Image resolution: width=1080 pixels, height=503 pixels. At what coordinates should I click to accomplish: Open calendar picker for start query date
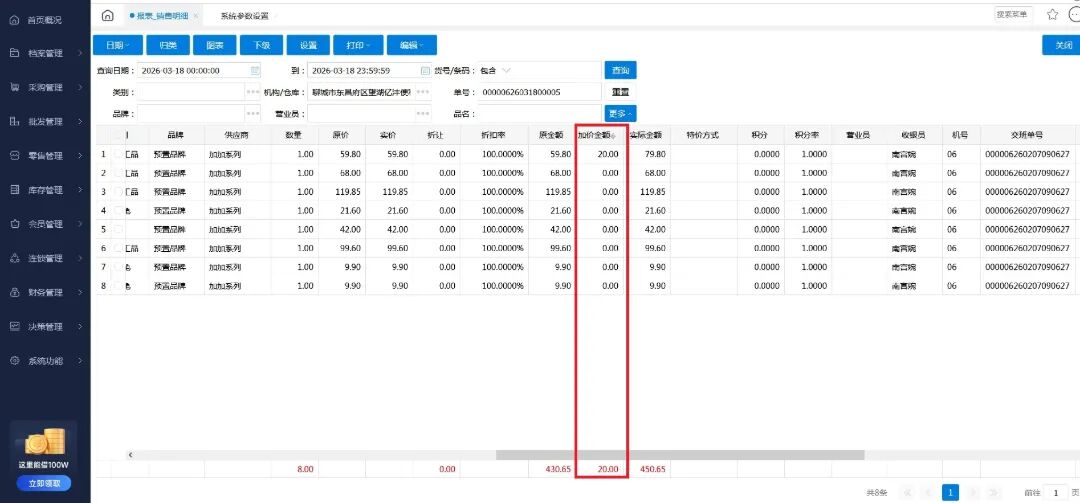[x=255, y=71]
